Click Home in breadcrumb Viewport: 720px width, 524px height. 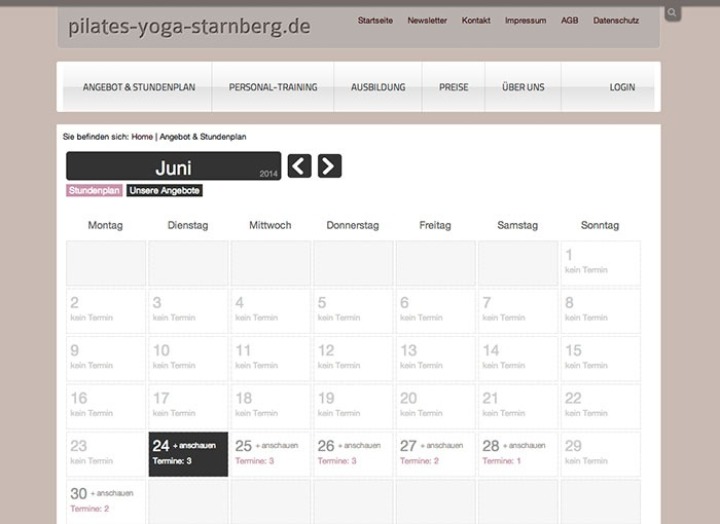[x=142, y=136]
